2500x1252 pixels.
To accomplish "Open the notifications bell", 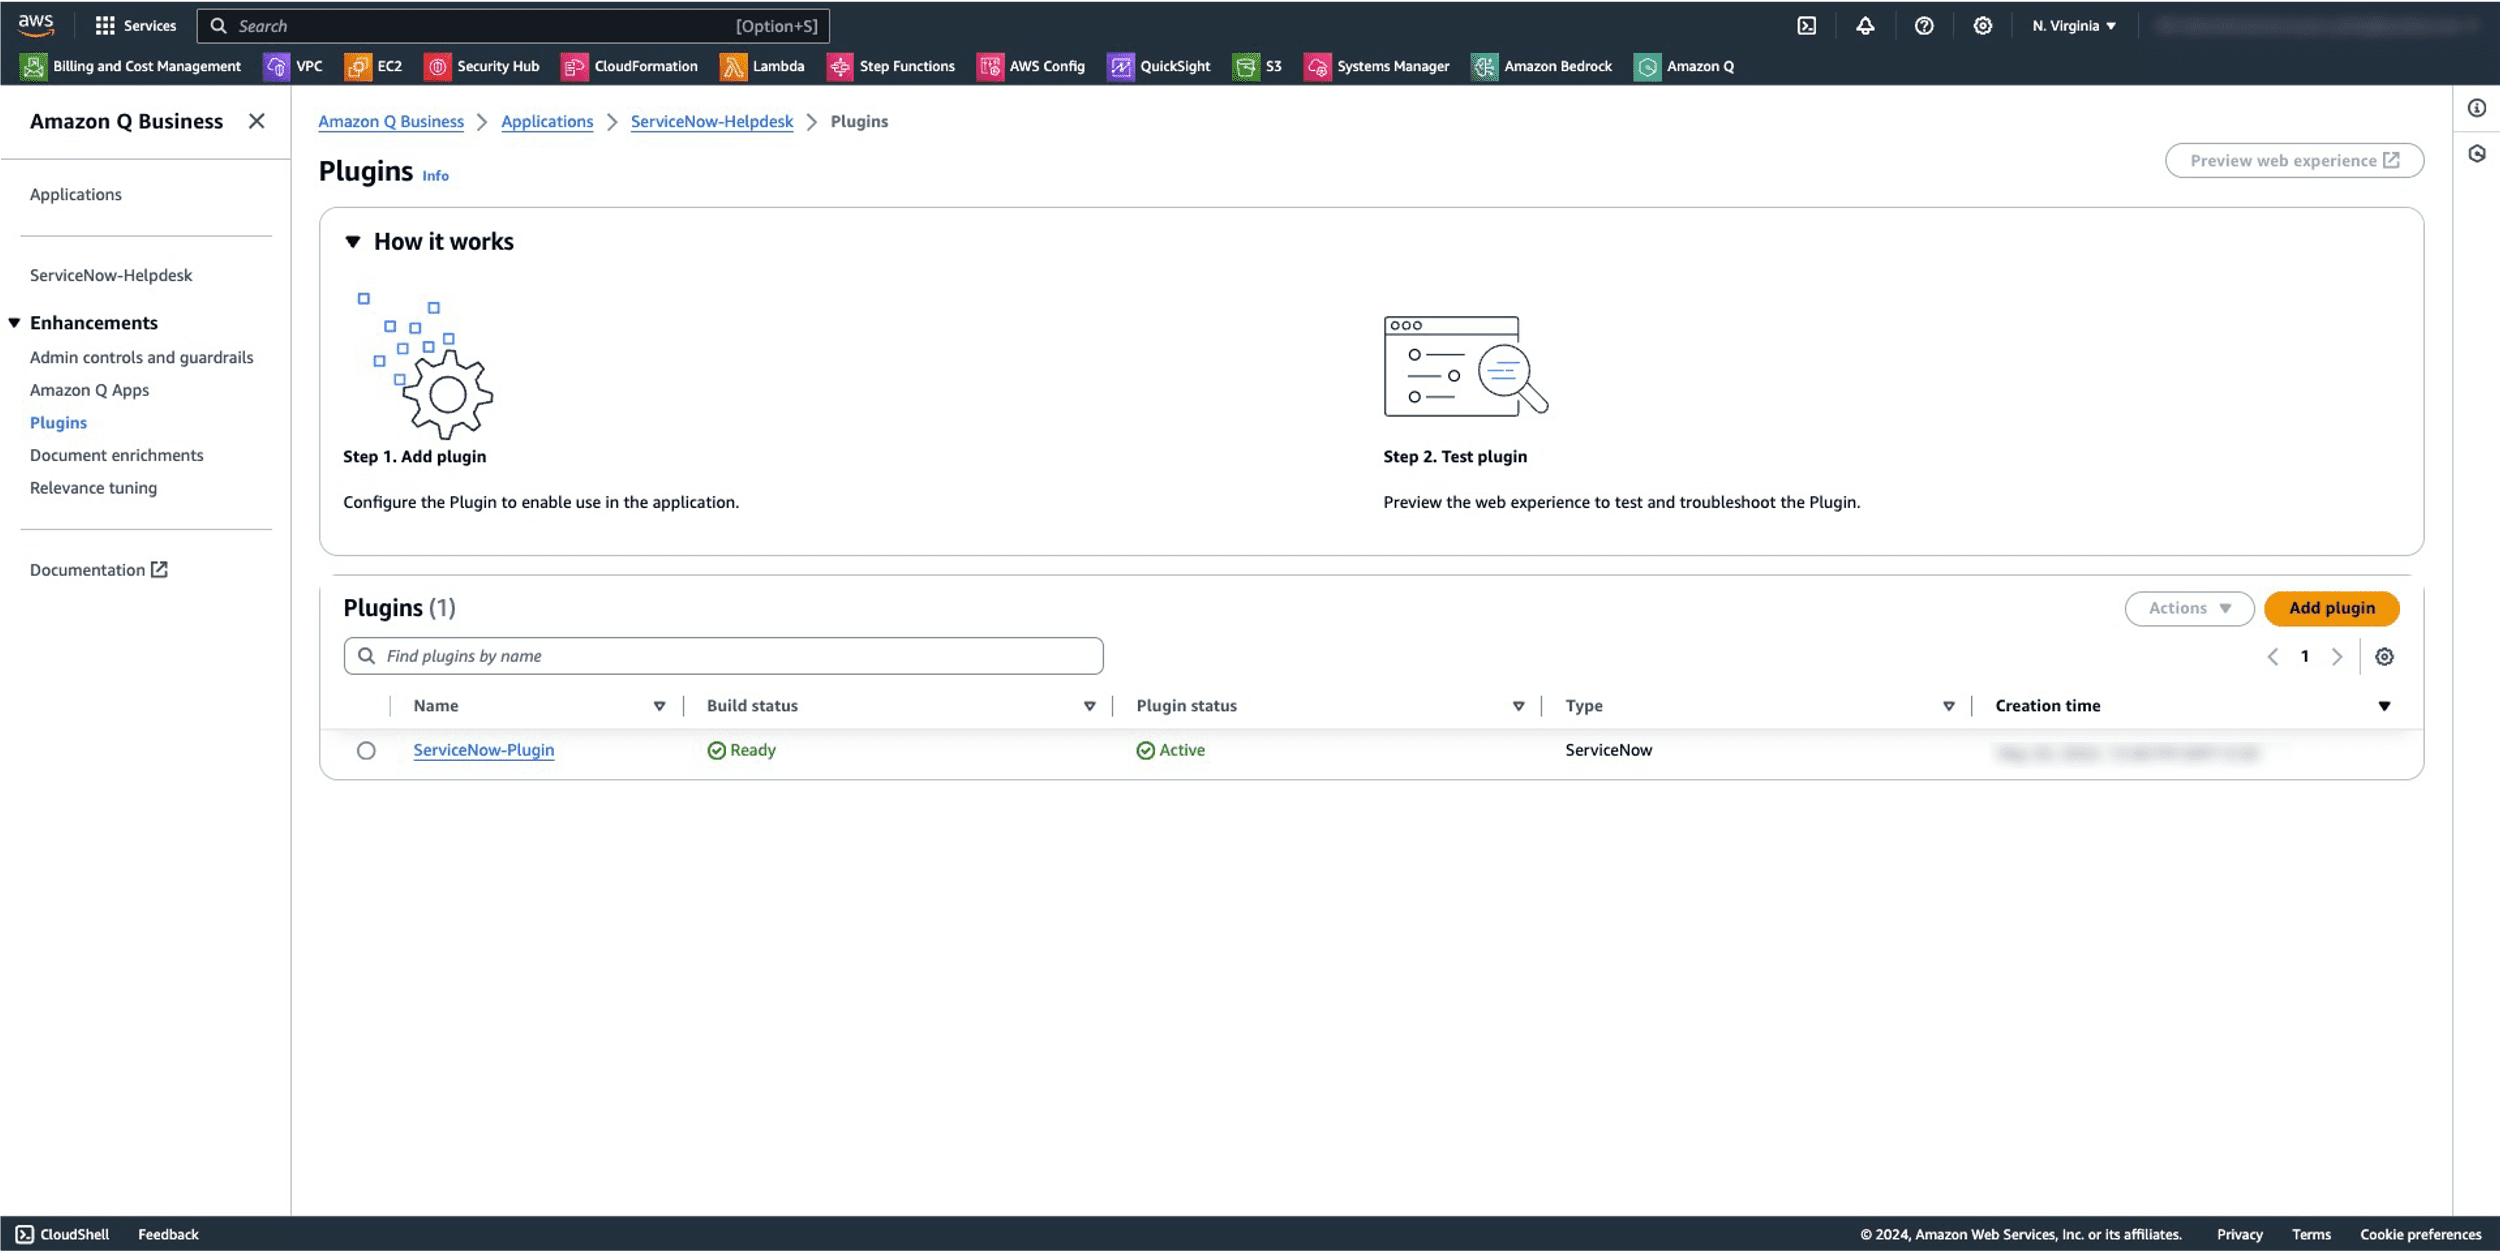I will pyautogui.click(x=1865, y=26).
